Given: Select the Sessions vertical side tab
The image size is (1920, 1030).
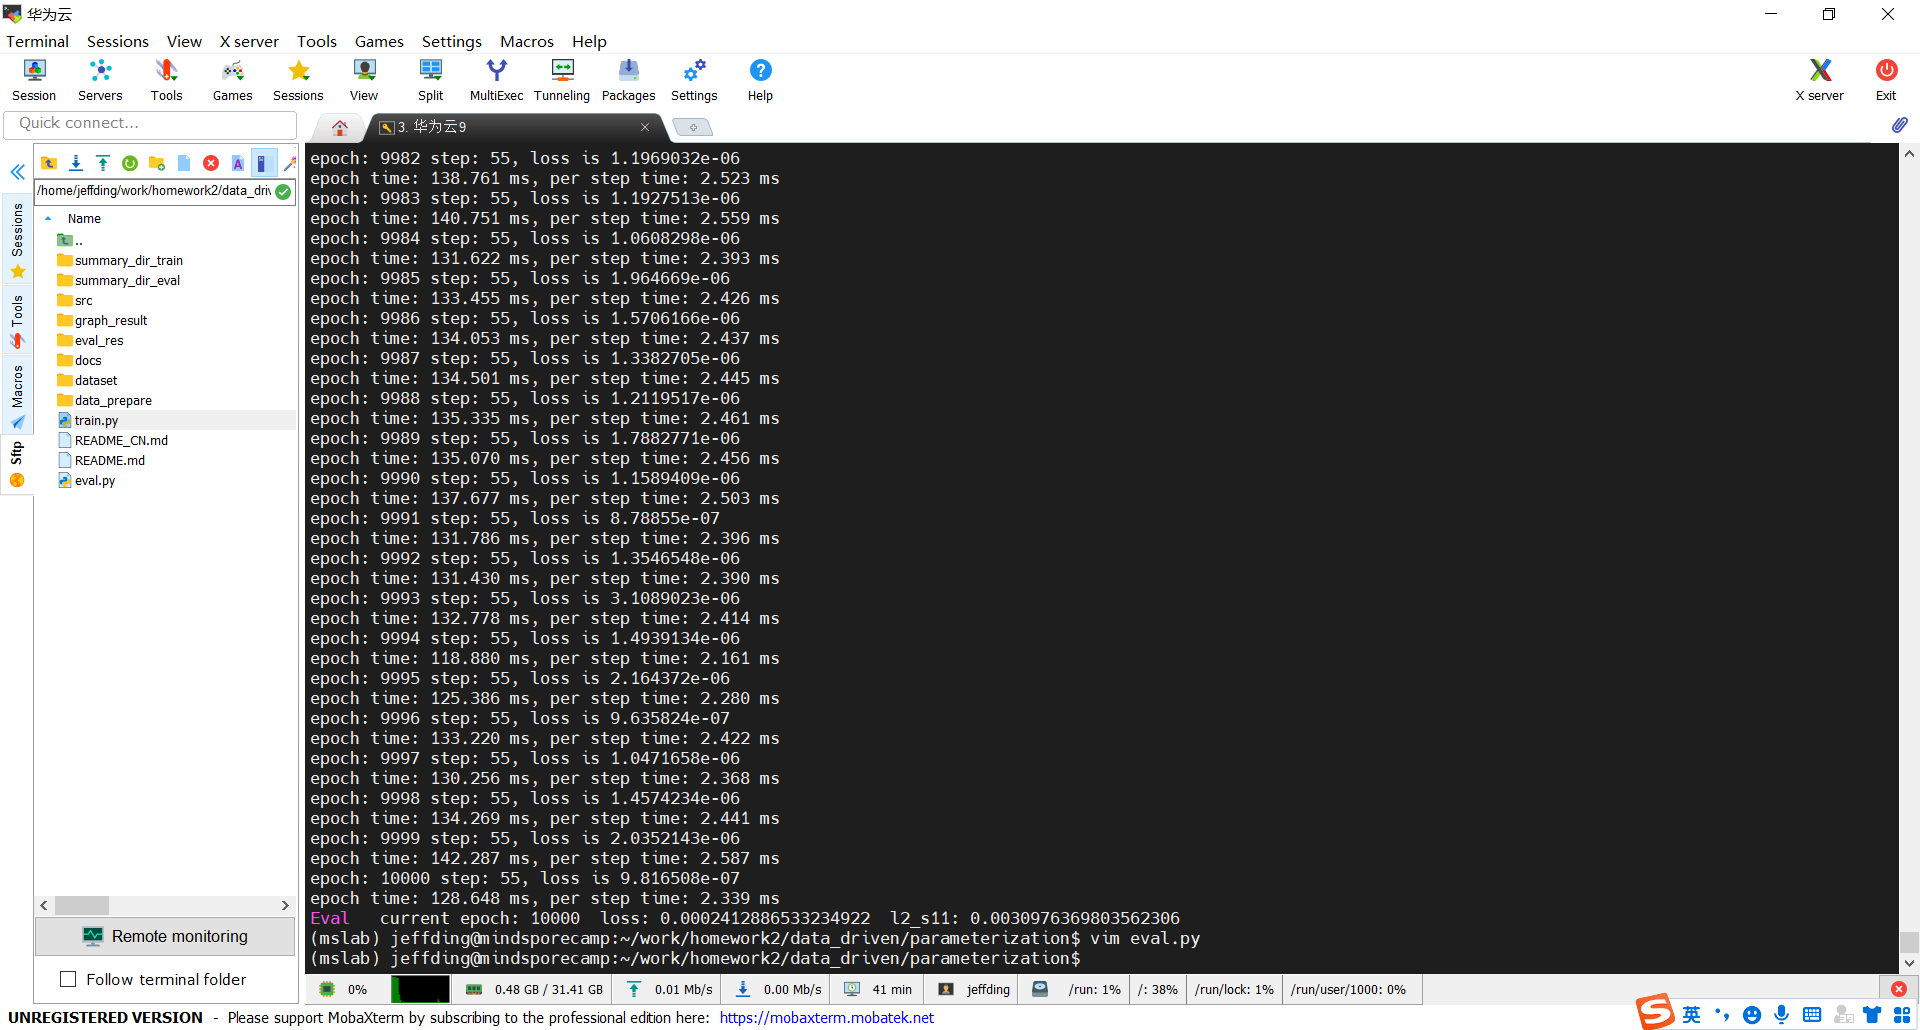Looking at the screenshot, I should coord(17,240).
